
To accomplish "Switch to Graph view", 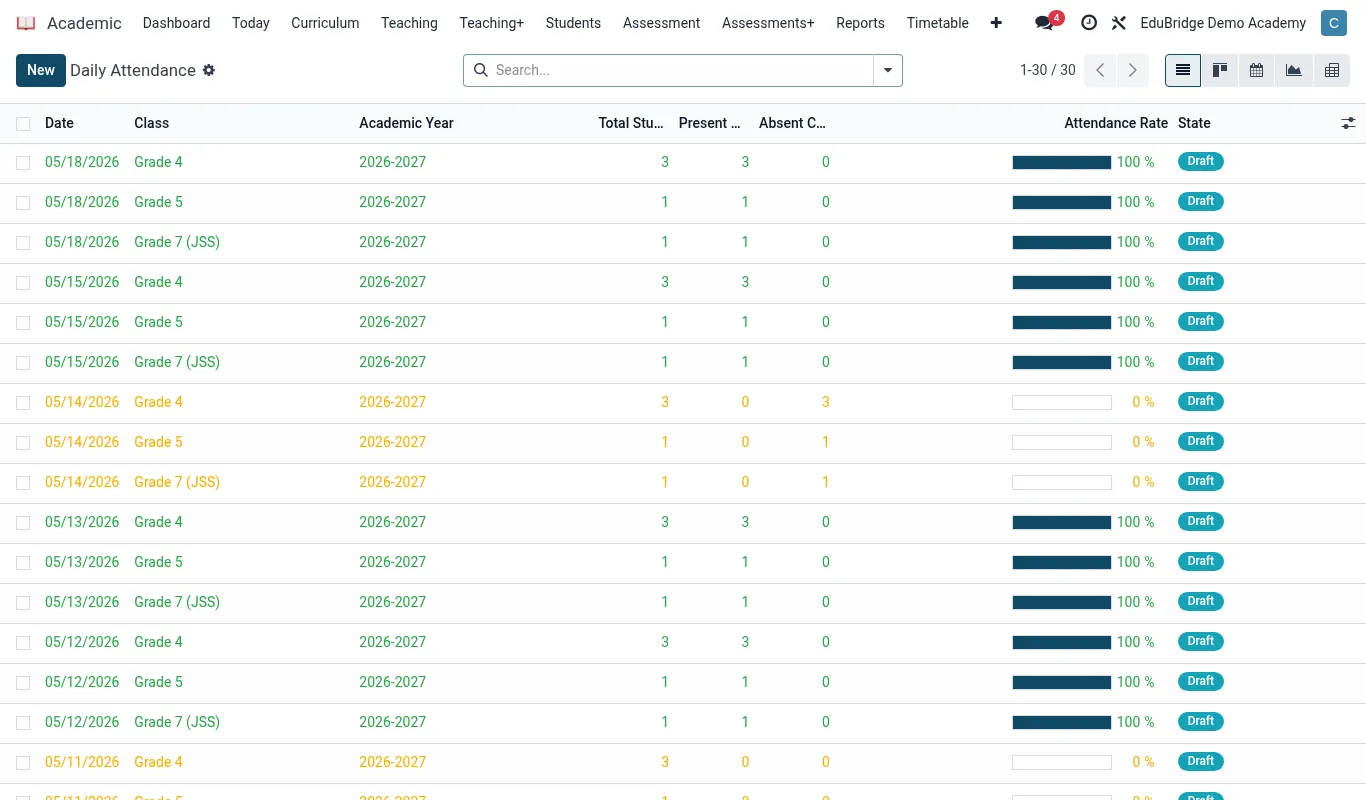I will pos(1294,70).
